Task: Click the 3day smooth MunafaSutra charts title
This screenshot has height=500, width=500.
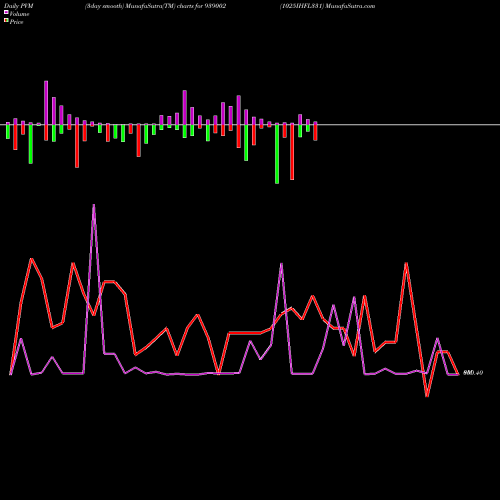Action: pyautogui.click(x=155, y=6)
